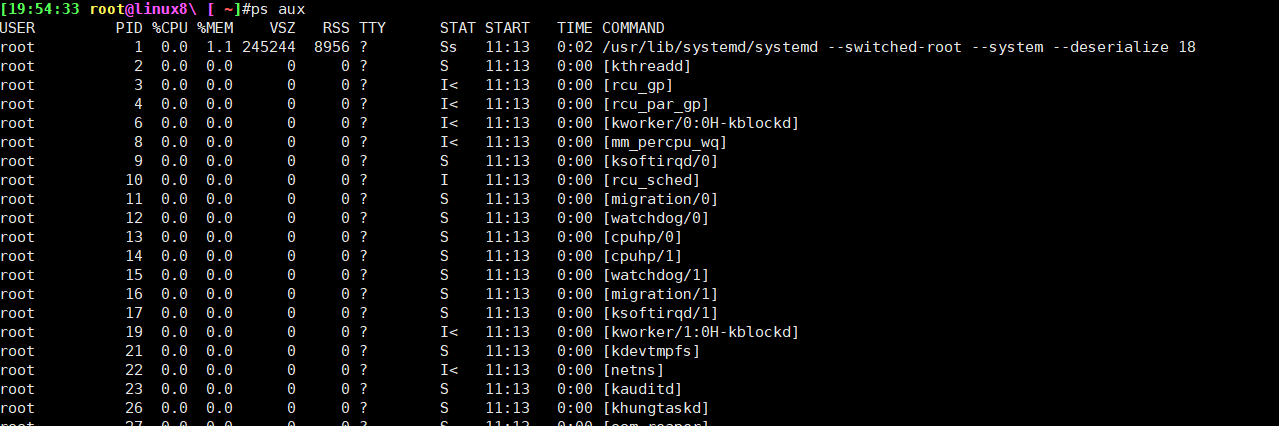Click the RSS value 8956

click(331, 47)
